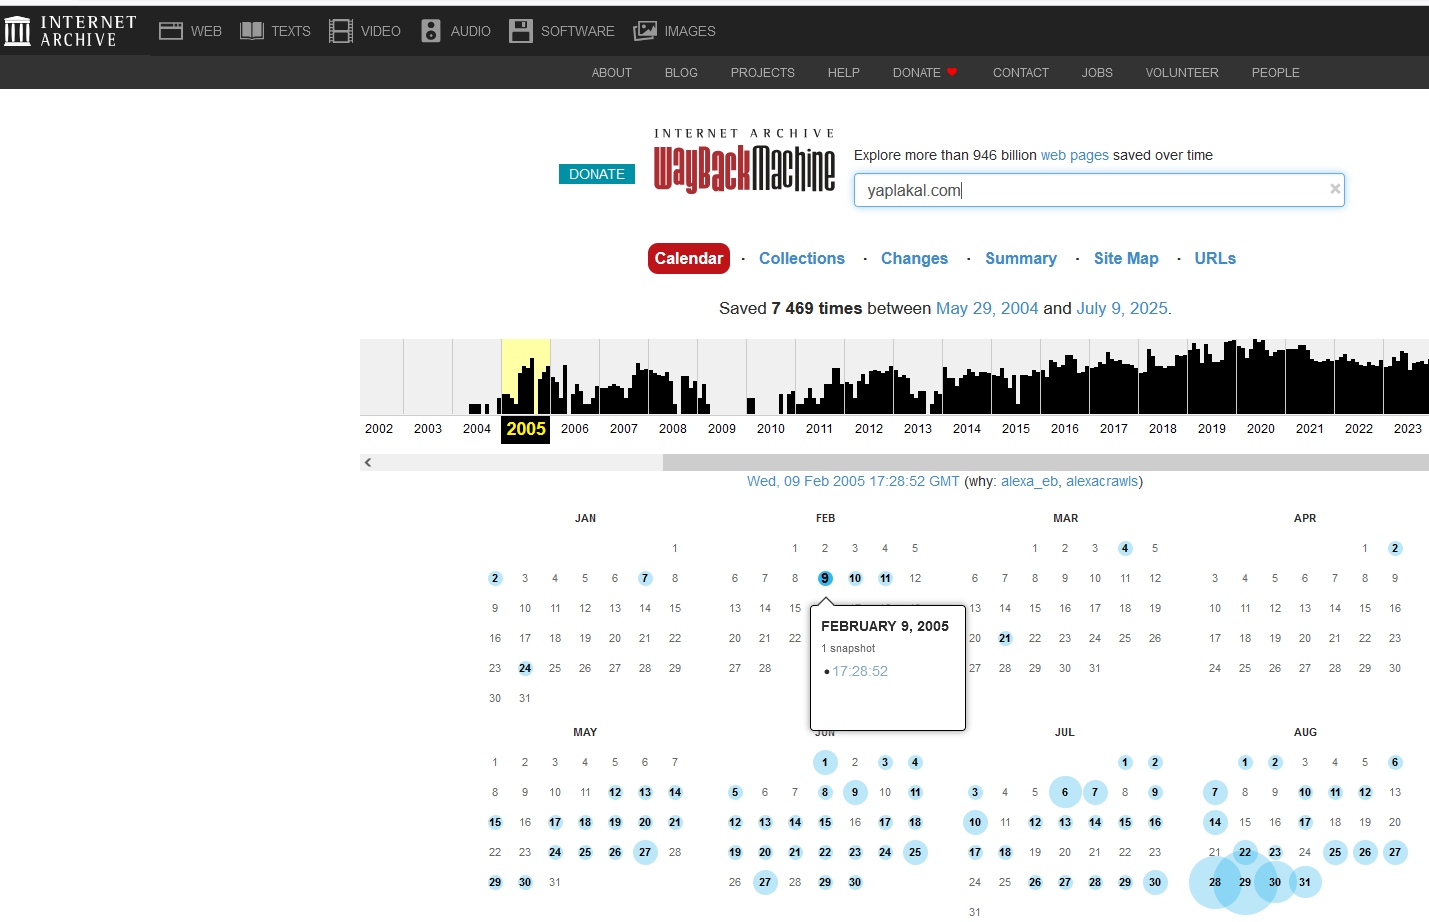Open the Audio speaker icon

(431, 31)
